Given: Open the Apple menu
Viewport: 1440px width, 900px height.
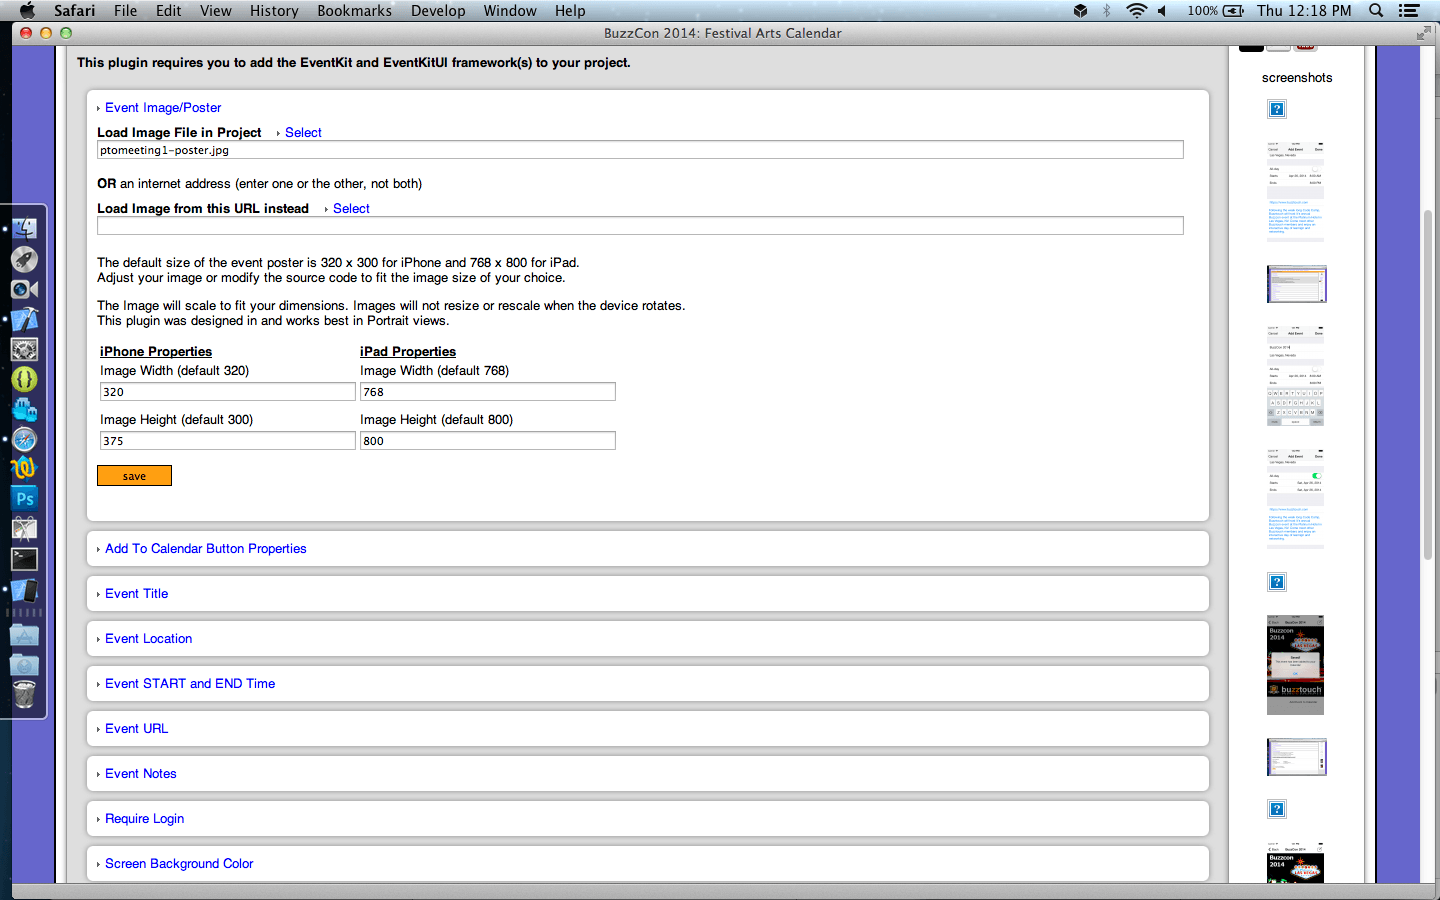Looking at the screenshot, I should coord(27,10).
